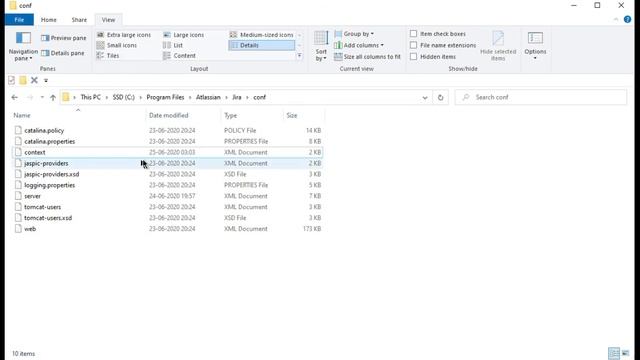Customize Quick Access Toolbar dropdown

(x=46, y=81)
